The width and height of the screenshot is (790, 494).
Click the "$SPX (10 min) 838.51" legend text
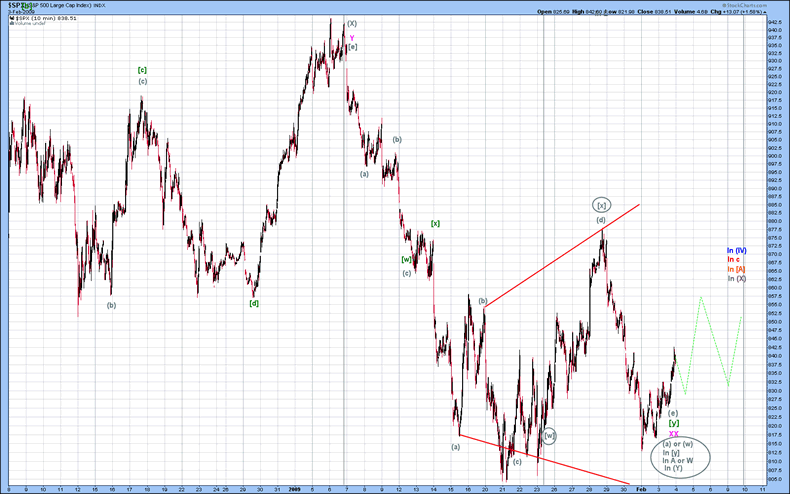tap(46, 18)
